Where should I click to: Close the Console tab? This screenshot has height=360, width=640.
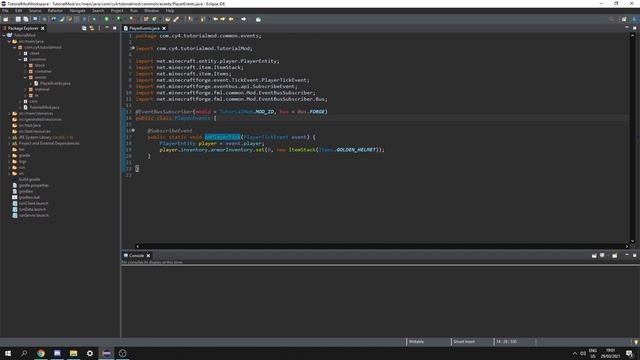pos(148,256)
